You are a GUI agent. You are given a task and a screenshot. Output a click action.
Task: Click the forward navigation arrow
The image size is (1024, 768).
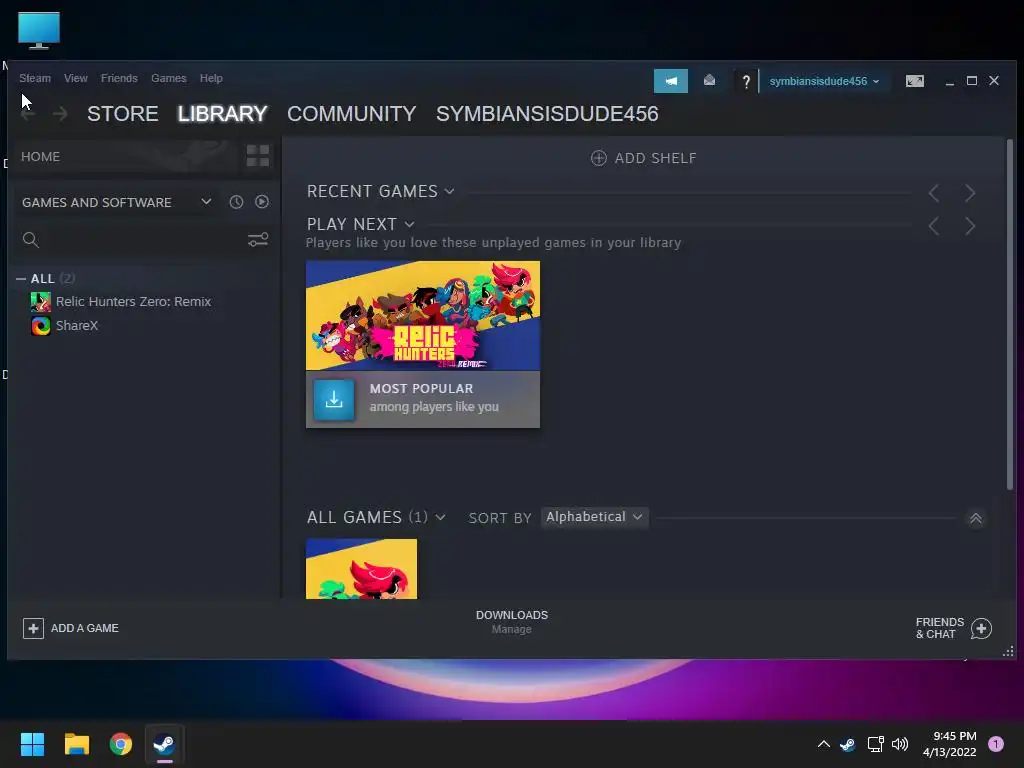pos(60,114)
